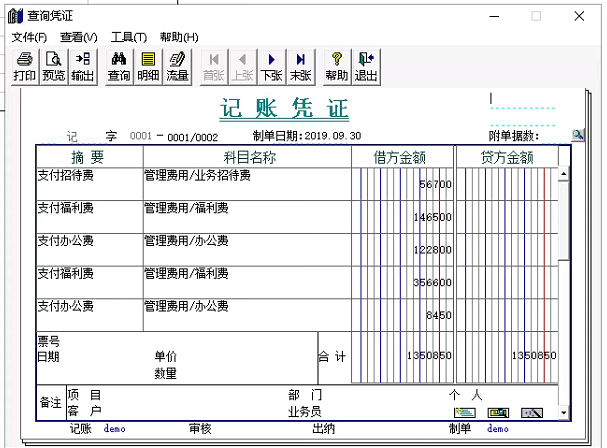
Task: Go to 上张 previous voucher
Action: coord(243,67)
